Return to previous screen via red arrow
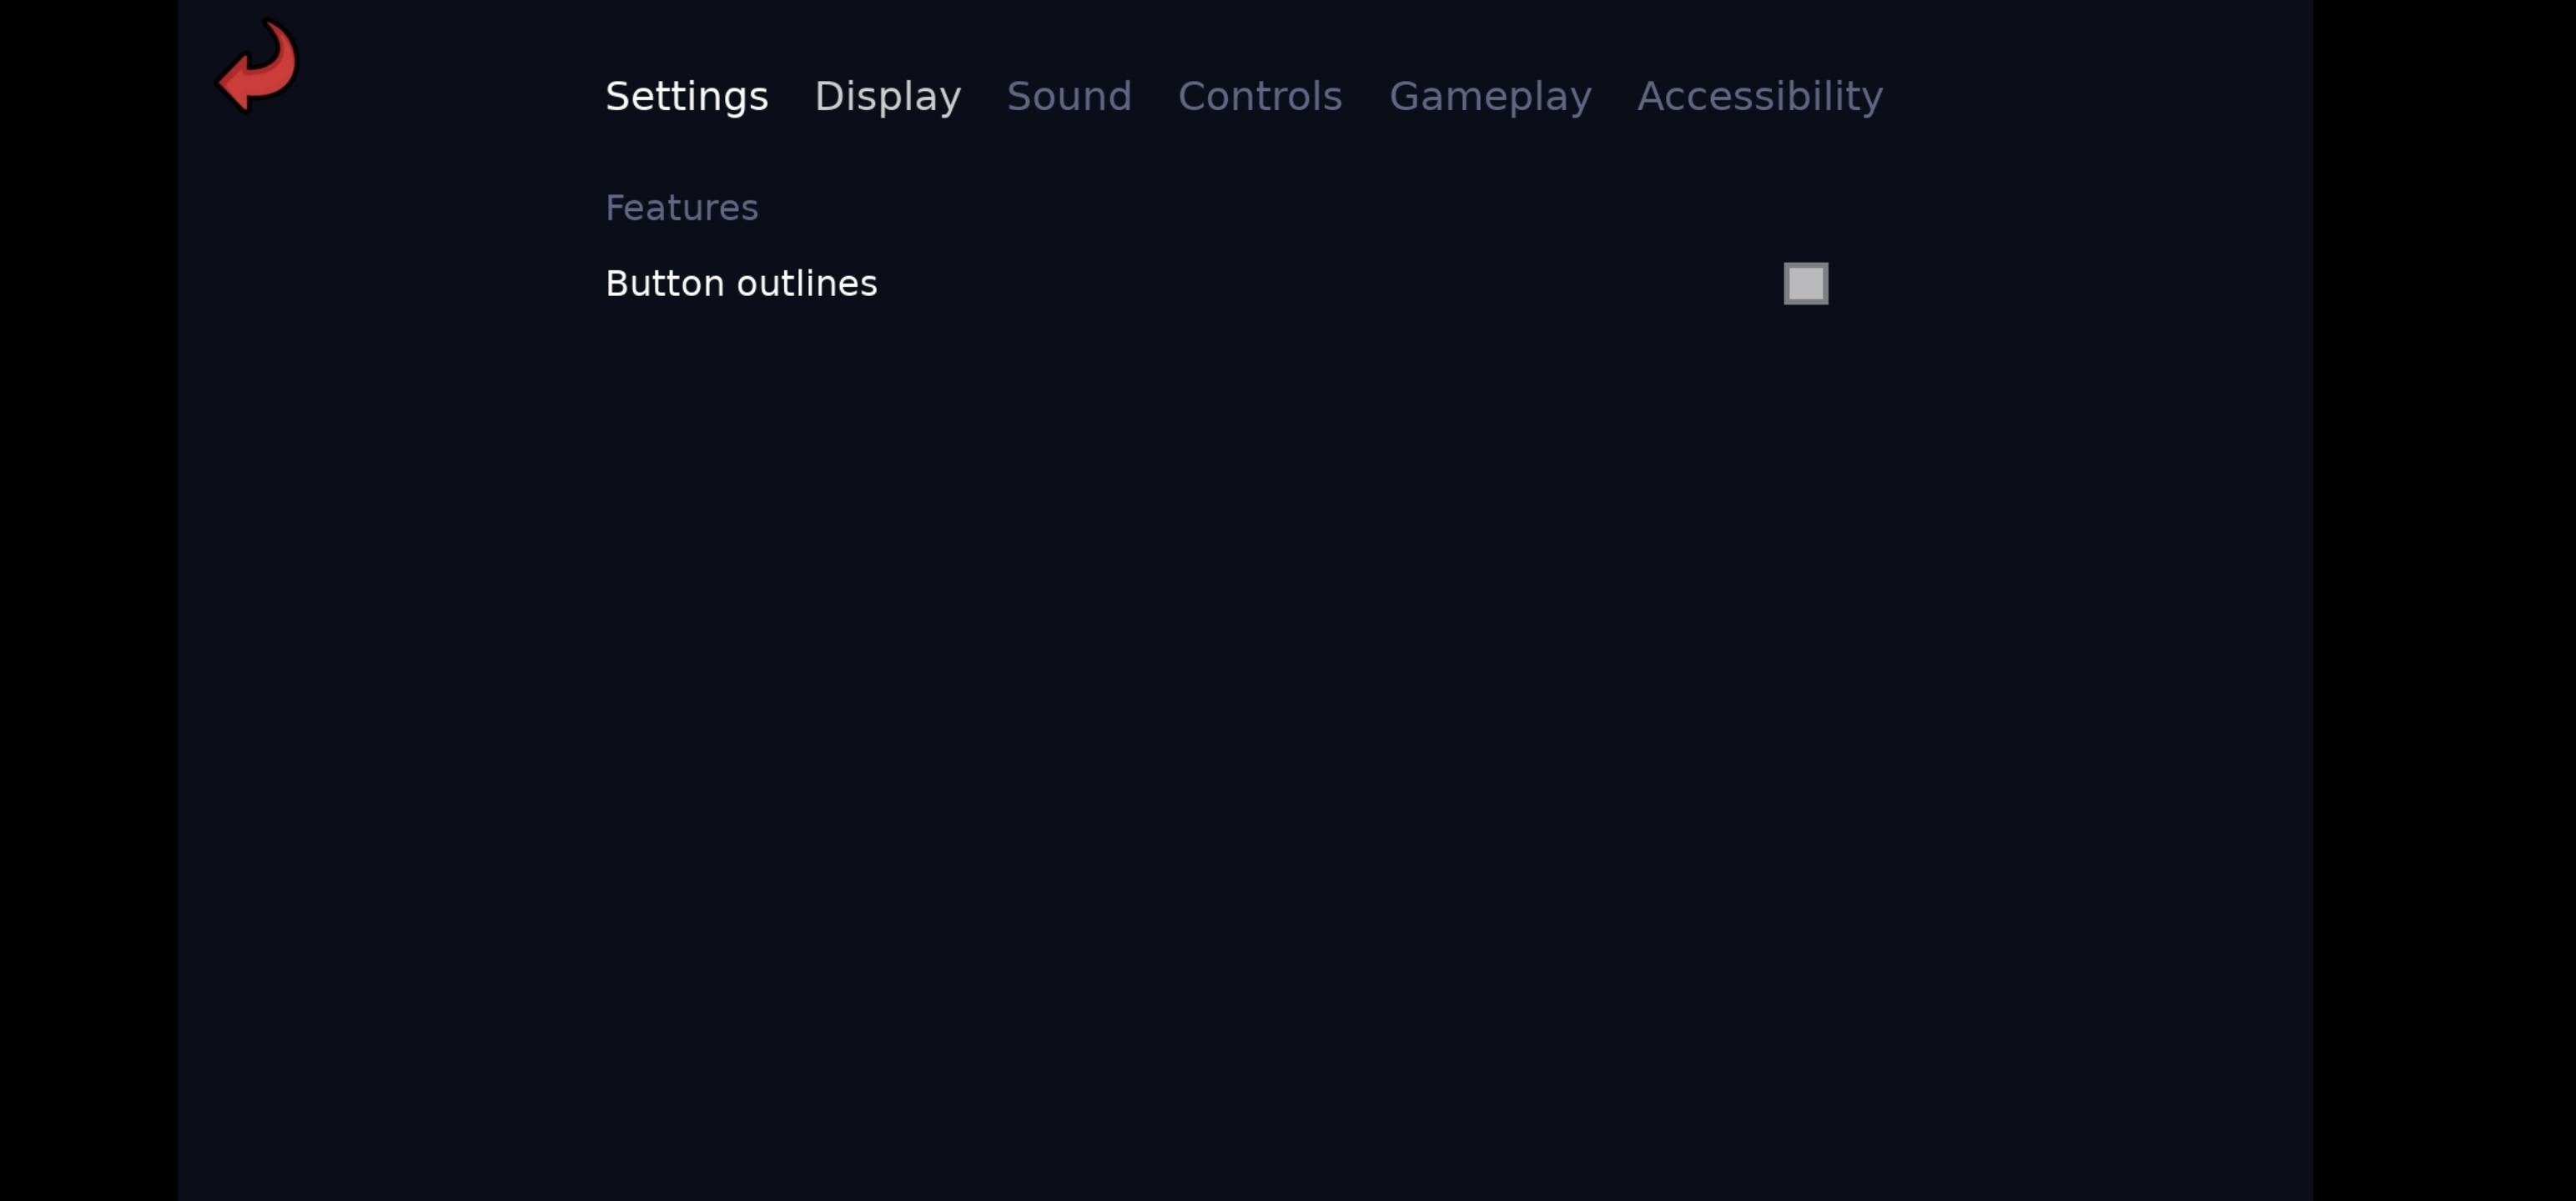Screen dimensions: 2576x1201 coord(257,66)
